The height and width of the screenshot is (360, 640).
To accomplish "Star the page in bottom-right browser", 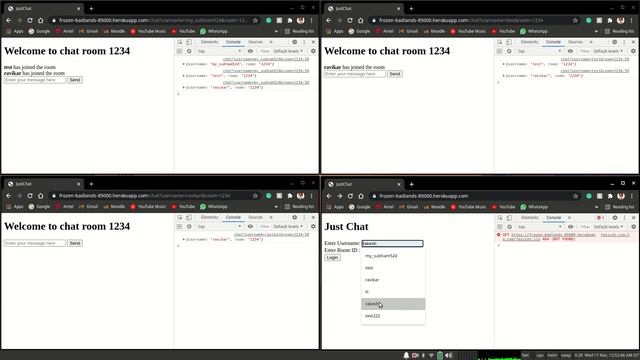I will (576, 196).
